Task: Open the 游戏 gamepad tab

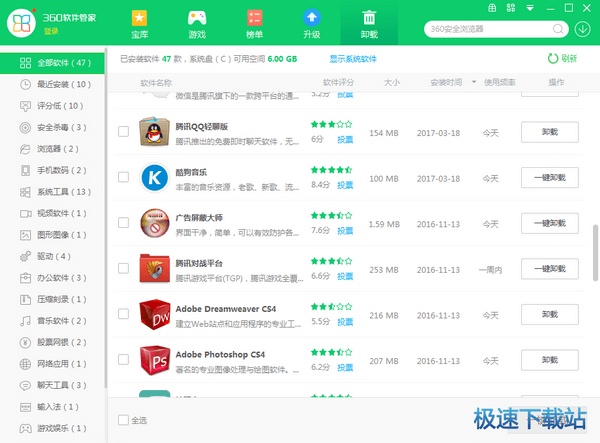Action: (197, 23)
